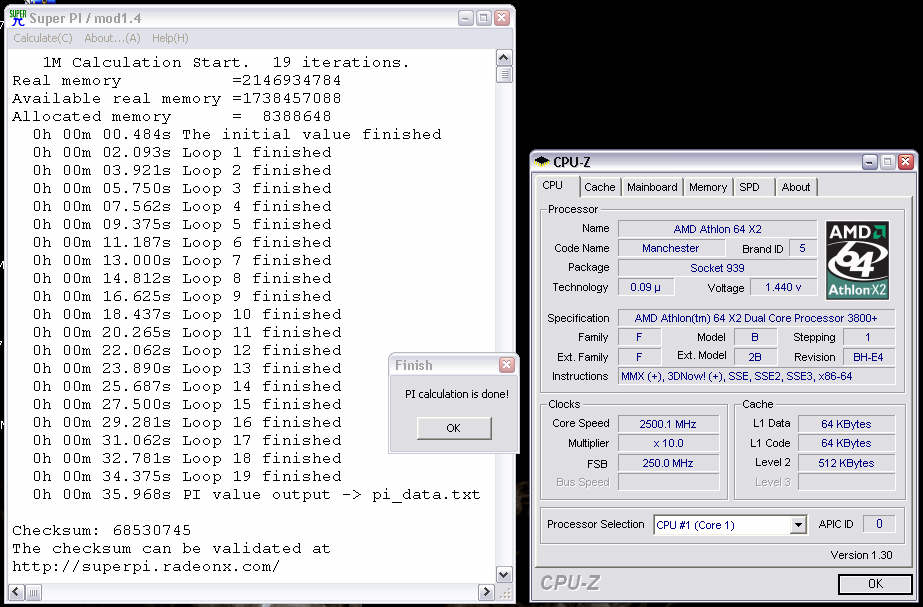Switch to the Mainboard tab in CPU-Z
This screenshot has width=923, height=607.
point(652,187)
